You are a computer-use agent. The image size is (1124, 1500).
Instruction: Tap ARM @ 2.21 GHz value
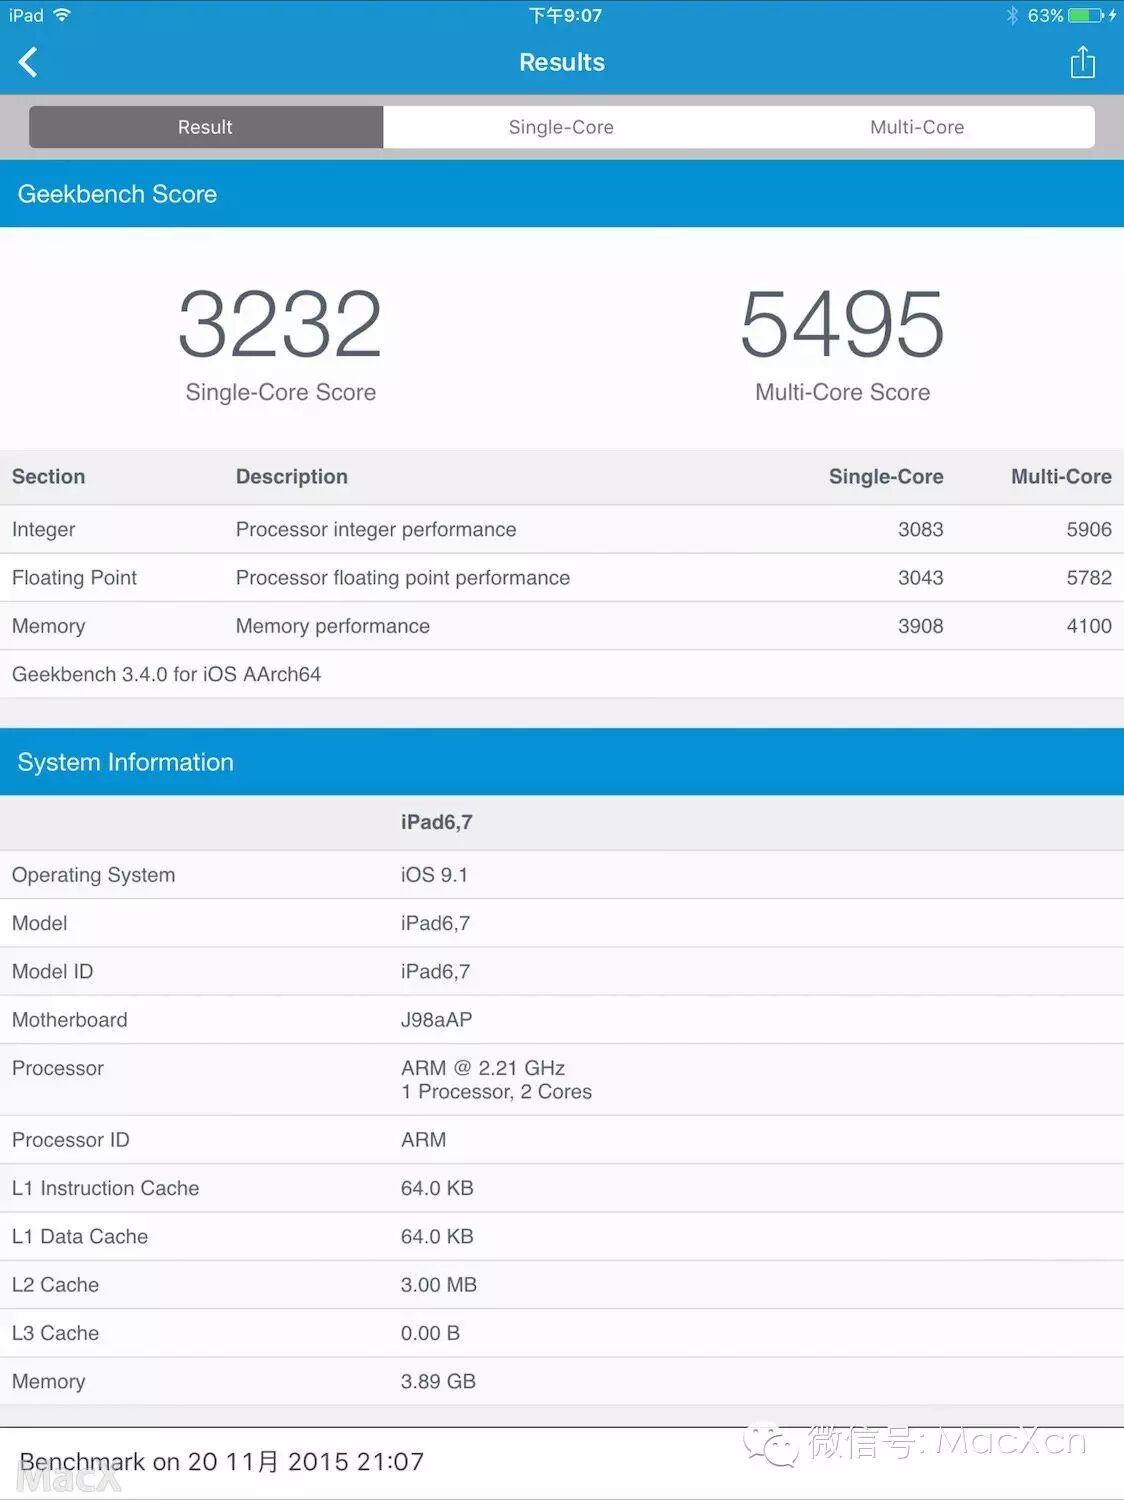(x=483, y=1068)
